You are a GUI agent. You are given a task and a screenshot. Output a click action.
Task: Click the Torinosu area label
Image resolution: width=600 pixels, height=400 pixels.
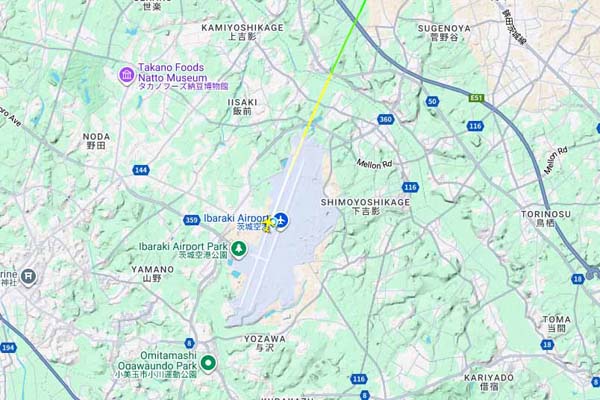[x=546, y=214]
